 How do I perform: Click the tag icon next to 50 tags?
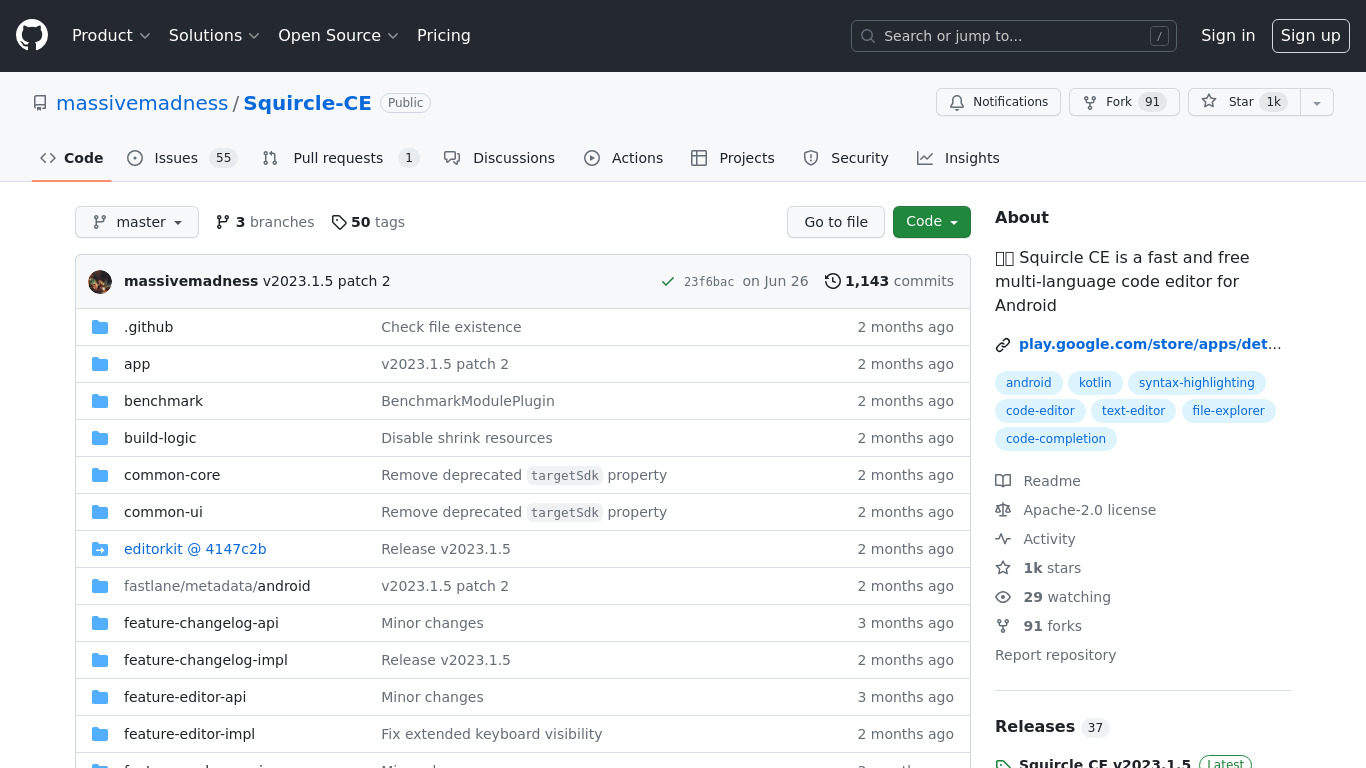(339, 222)
